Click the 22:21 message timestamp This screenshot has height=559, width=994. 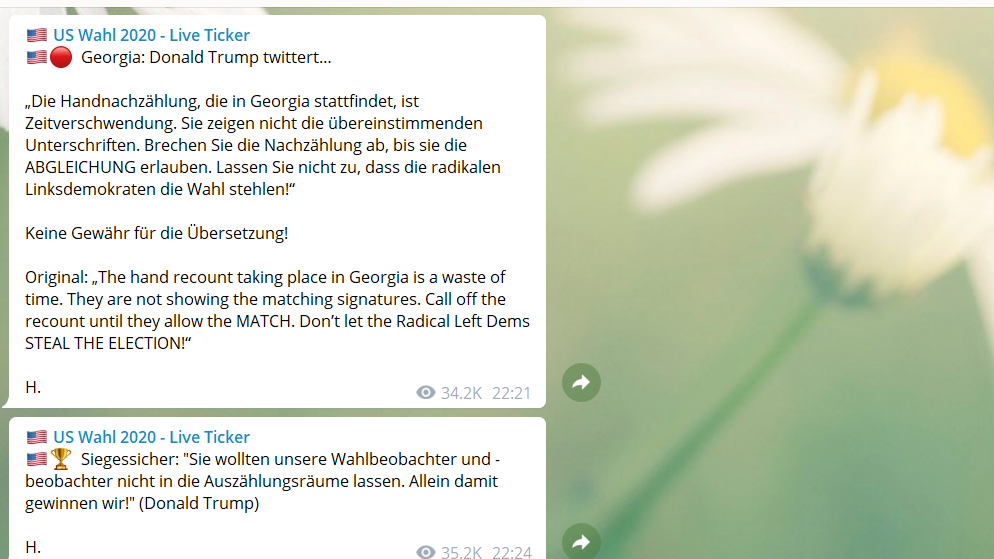[x=511, y=393]
